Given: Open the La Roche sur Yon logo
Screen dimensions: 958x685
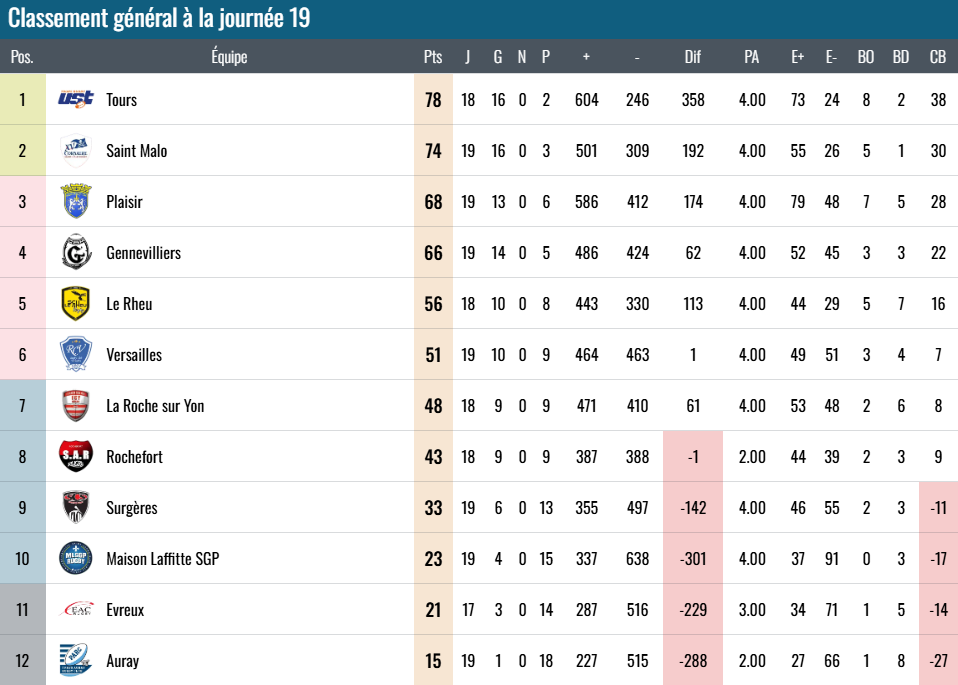Looking at the screenshot, I should (76, 405).
